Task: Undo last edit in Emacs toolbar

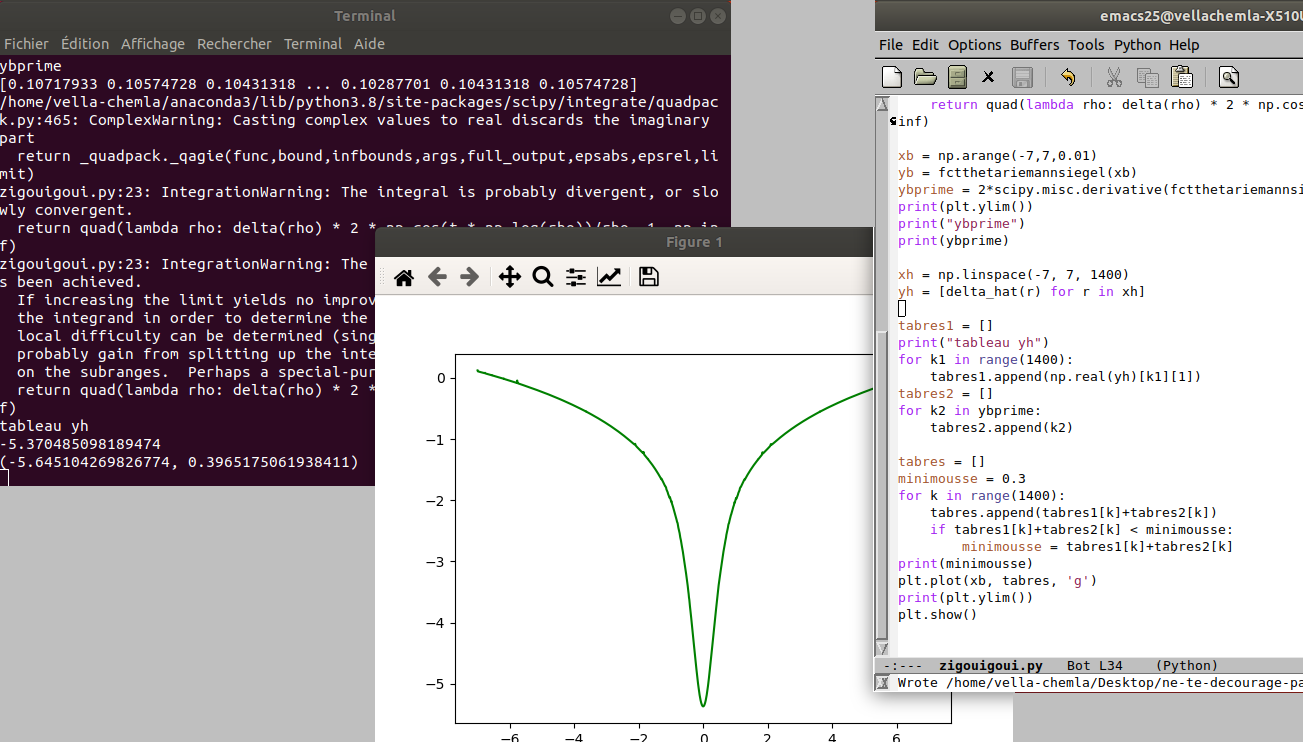Action: 1068,77
